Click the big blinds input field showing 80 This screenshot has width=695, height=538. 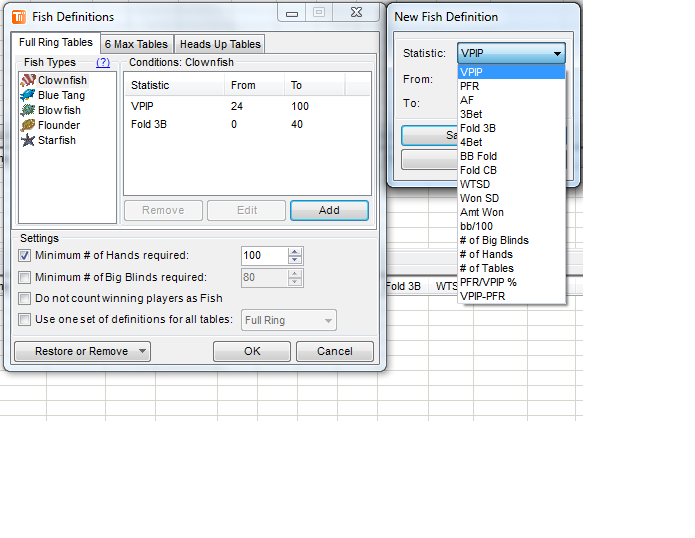pos(265,278)
